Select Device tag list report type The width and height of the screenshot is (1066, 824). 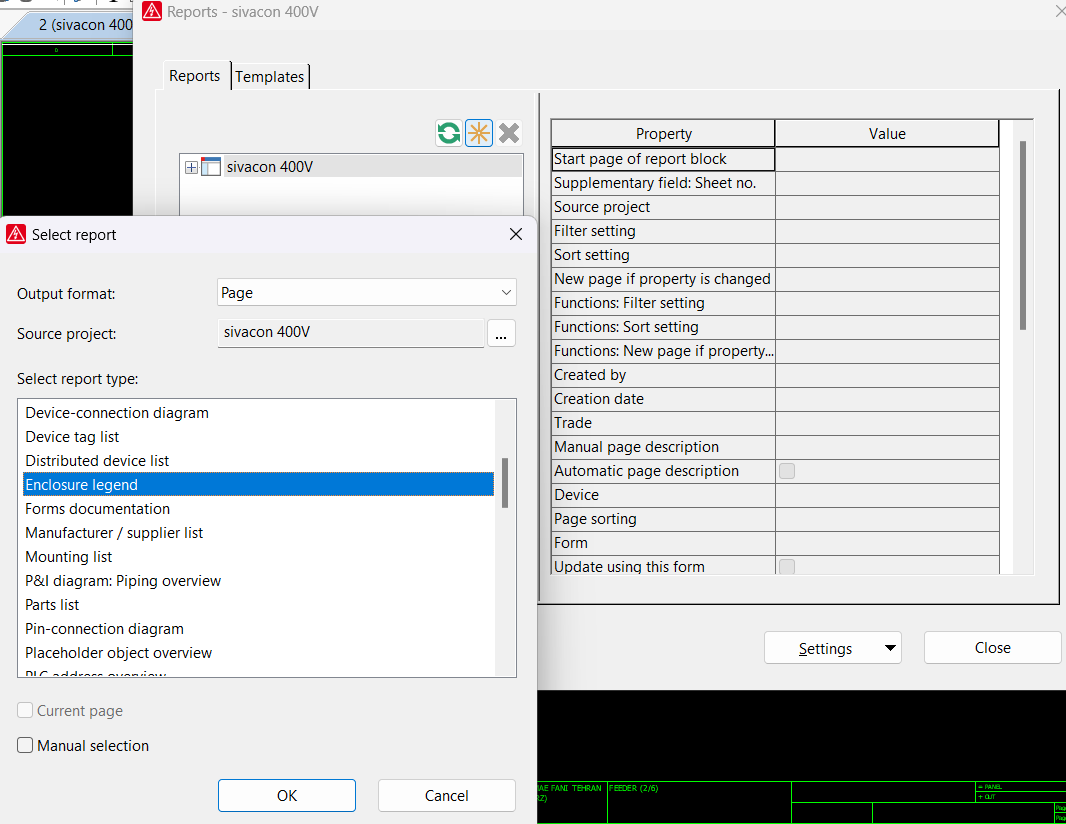[258, 436]
